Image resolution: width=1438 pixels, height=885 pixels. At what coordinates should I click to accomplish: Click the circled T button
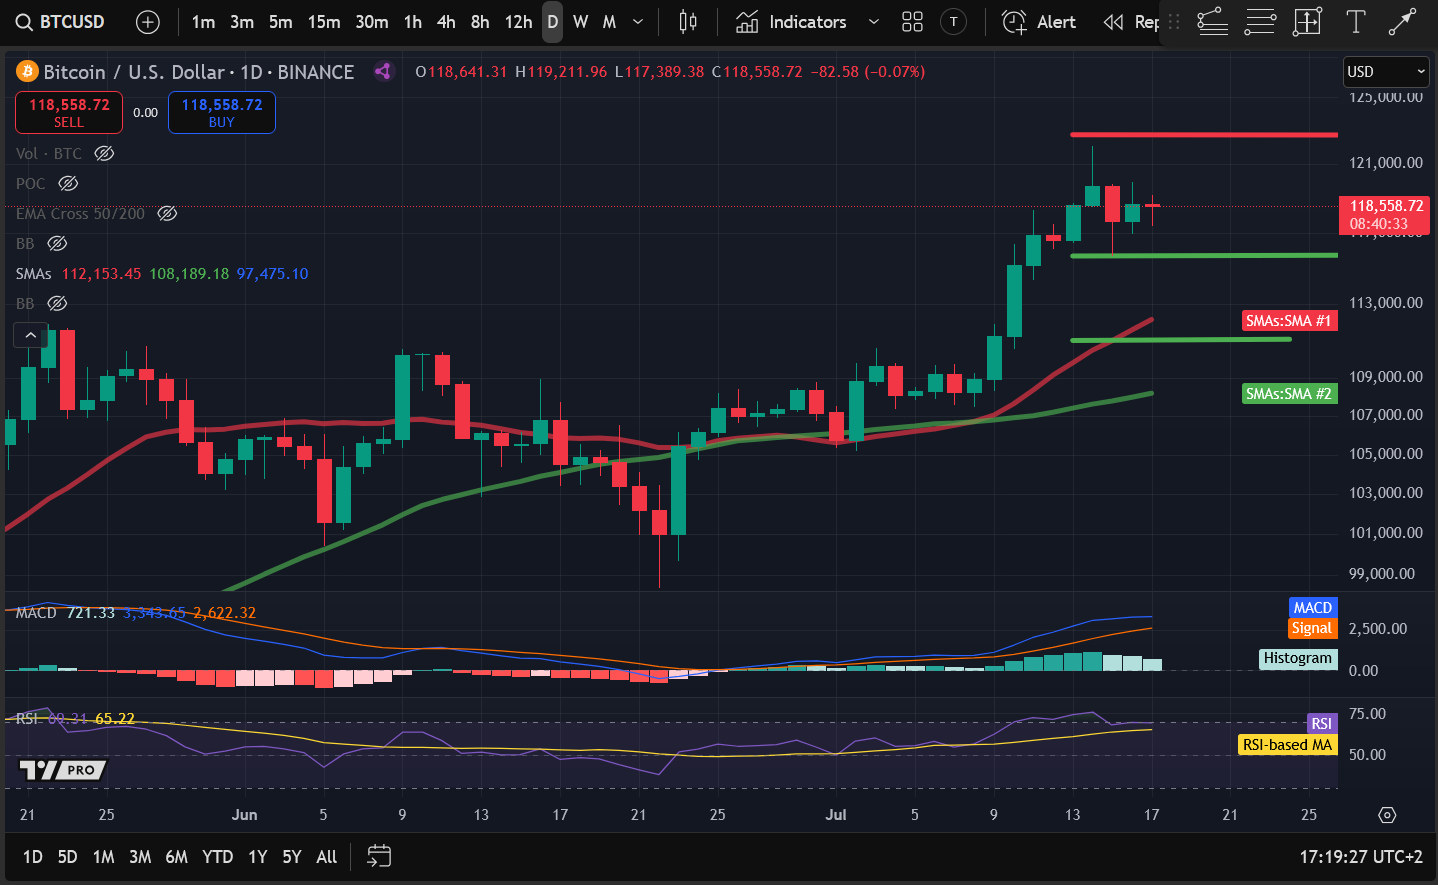(954, 22)
